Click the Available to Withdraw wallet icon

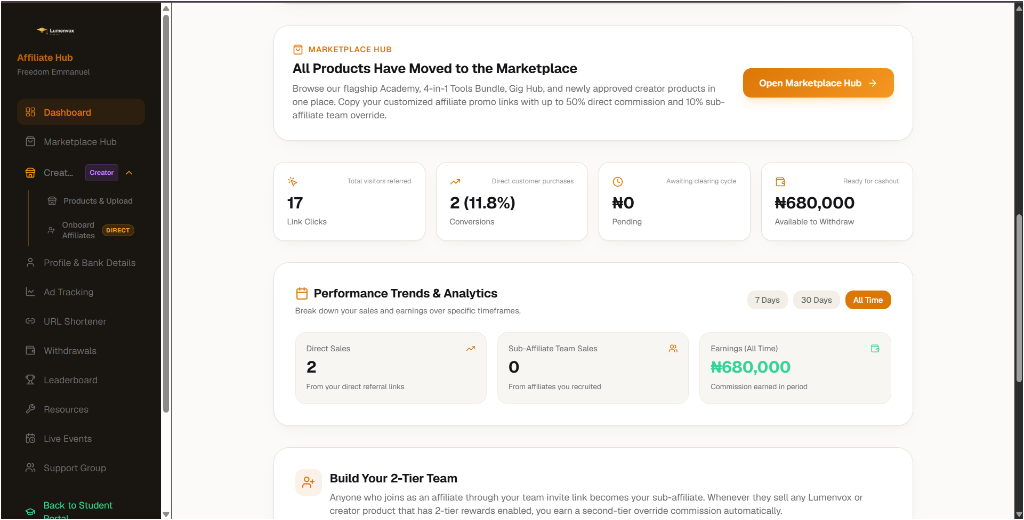780,182
